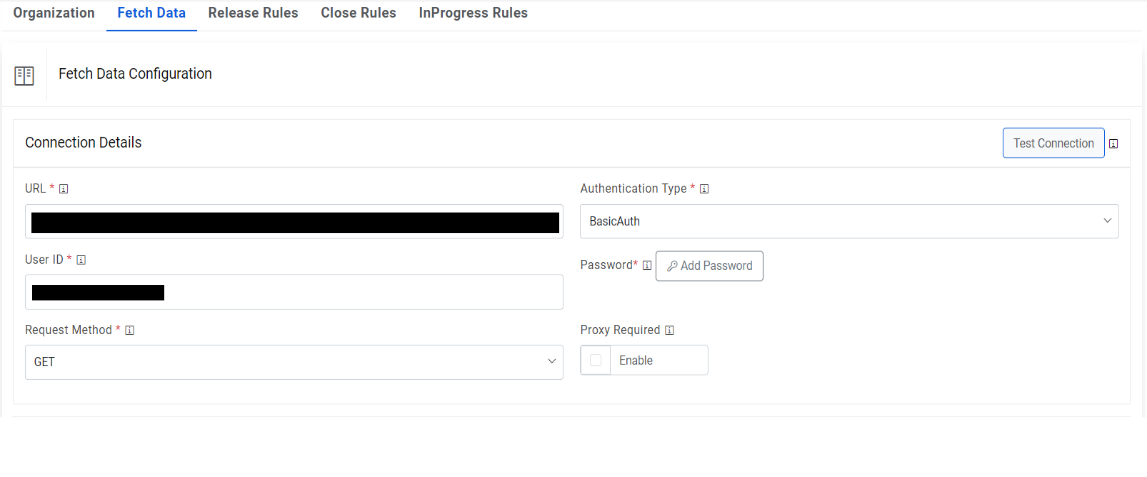
Task: Open the Authentication Type dropdown
Action: click(849, 221)
